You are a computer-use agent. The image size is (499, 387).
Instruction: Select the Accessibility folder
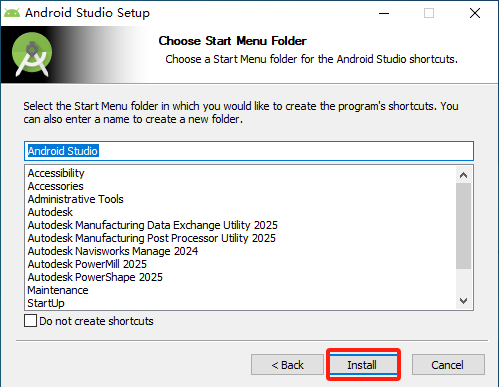click(56, 173)
